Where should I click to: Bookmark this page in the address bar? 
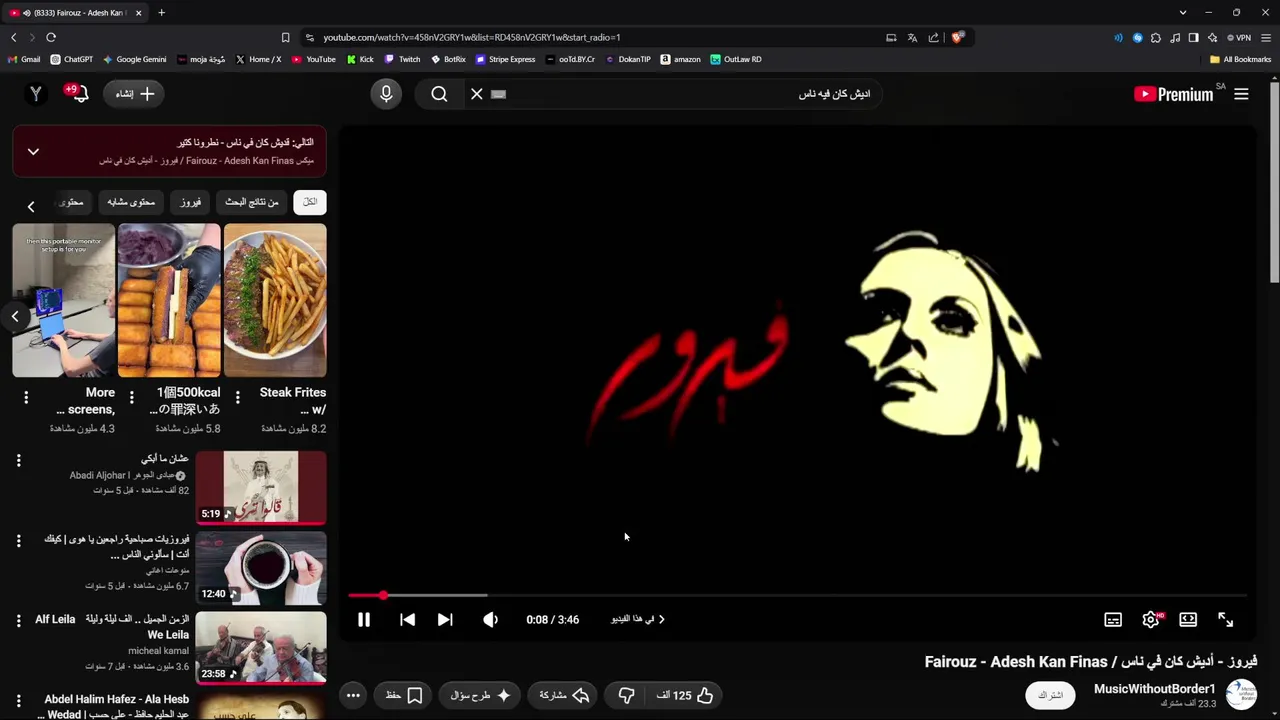click(x=285, y=37)
